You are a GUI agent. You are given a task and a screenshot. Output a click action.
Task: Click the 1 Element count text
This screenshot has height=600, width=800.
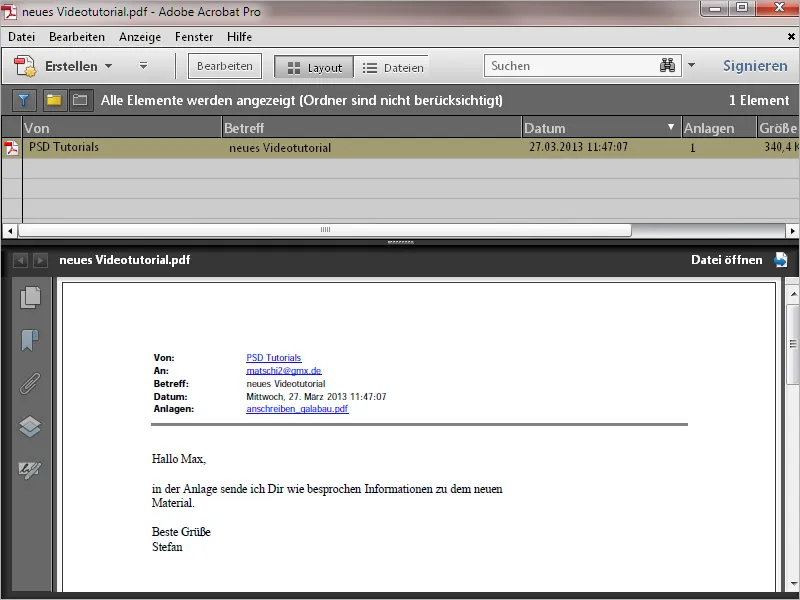tap(759, 100)
